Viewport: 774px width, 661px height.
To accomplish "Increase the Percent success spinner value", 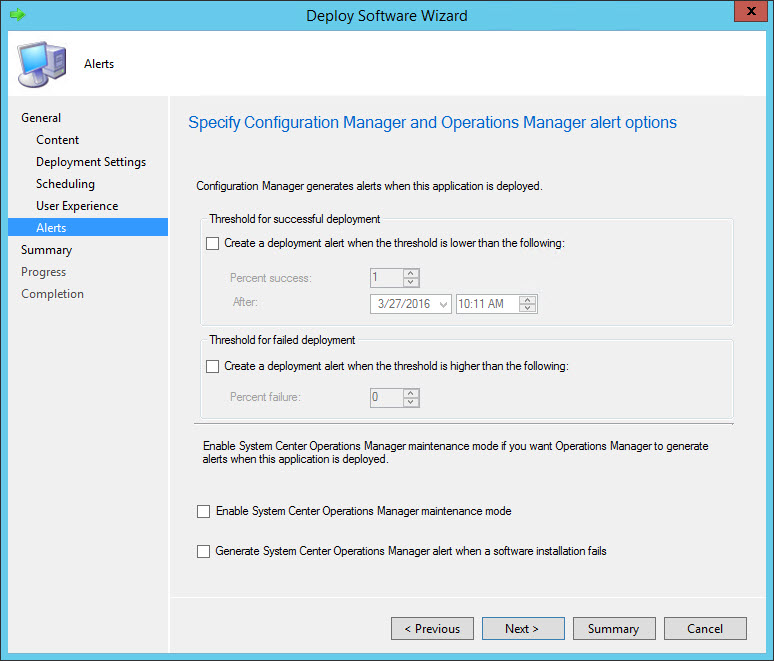I will click(x=411, y=273).
